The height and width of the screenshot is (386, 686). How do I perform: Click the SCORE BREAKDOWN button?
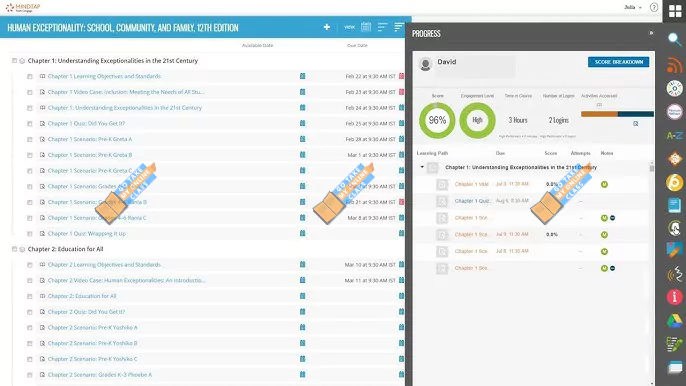click(618, 62)
